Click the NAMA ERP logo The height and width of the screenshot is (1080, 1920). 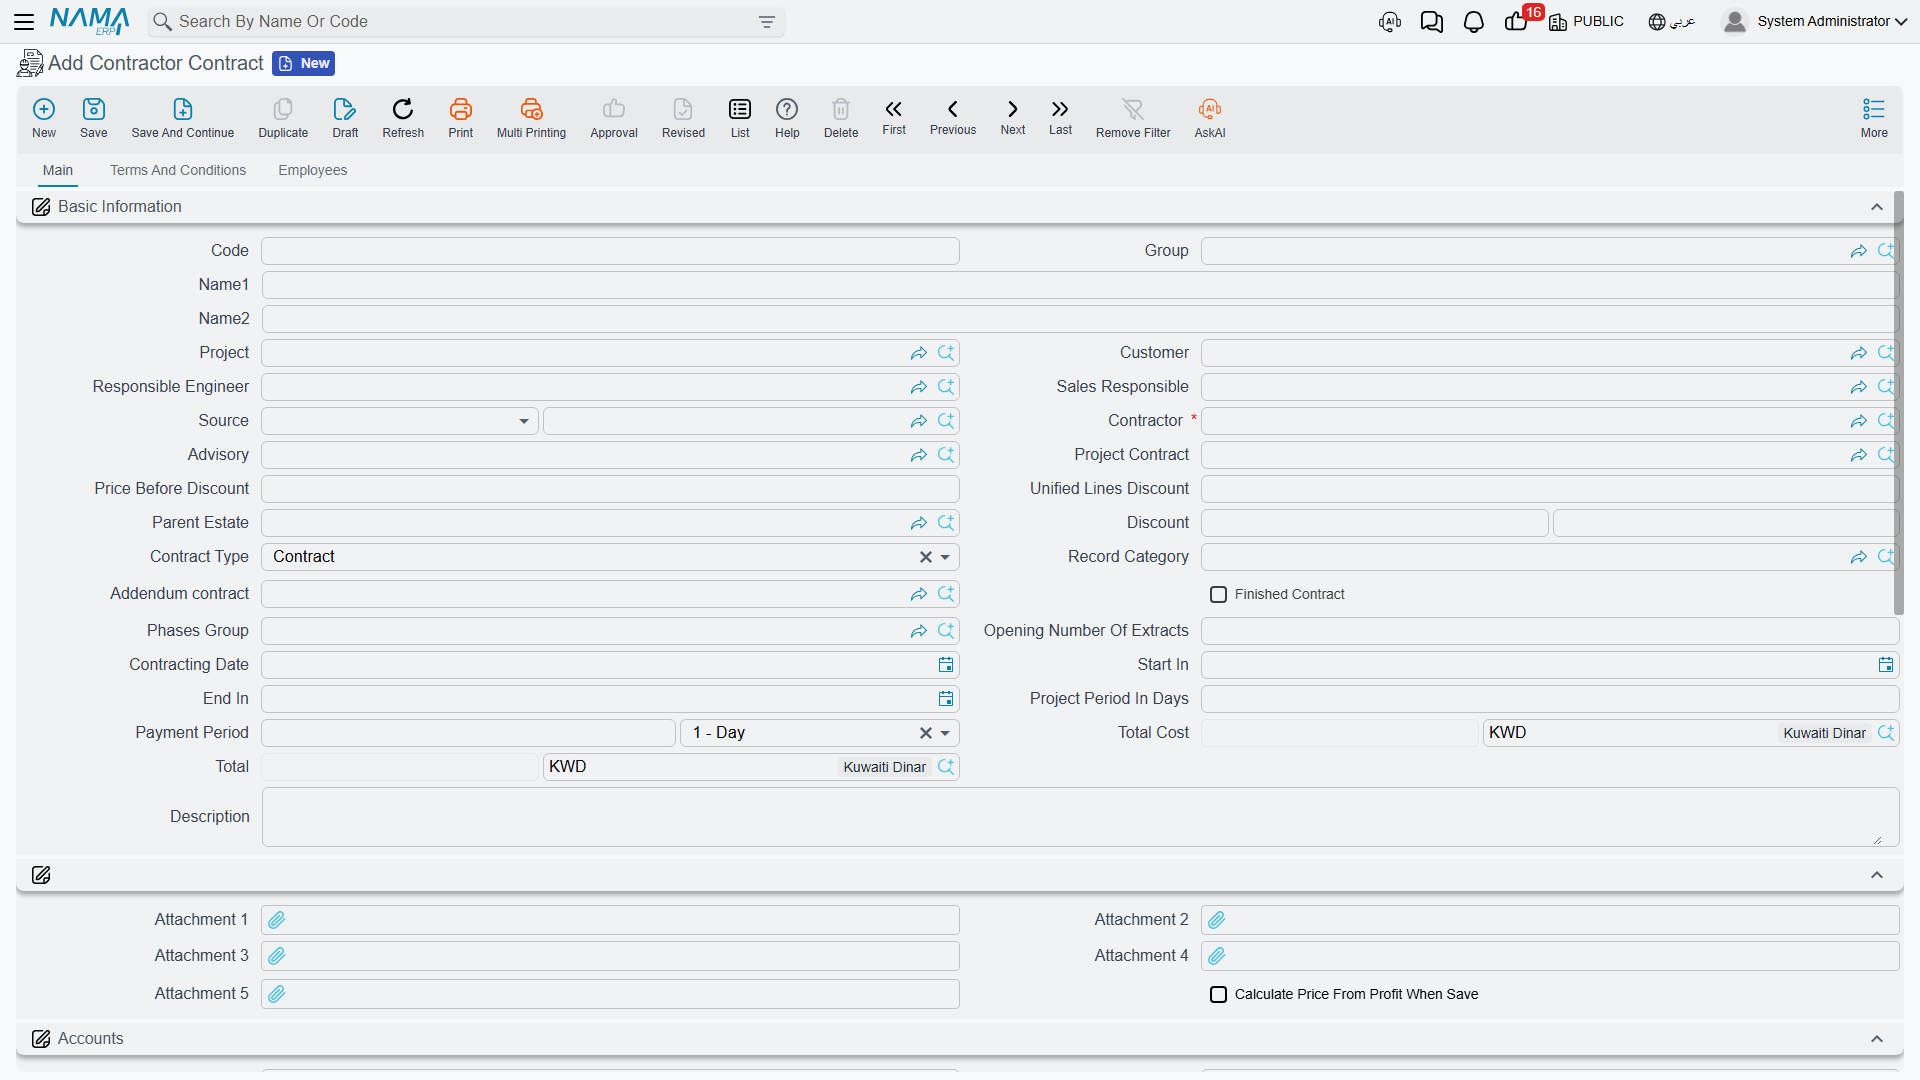tap(90, 21)
